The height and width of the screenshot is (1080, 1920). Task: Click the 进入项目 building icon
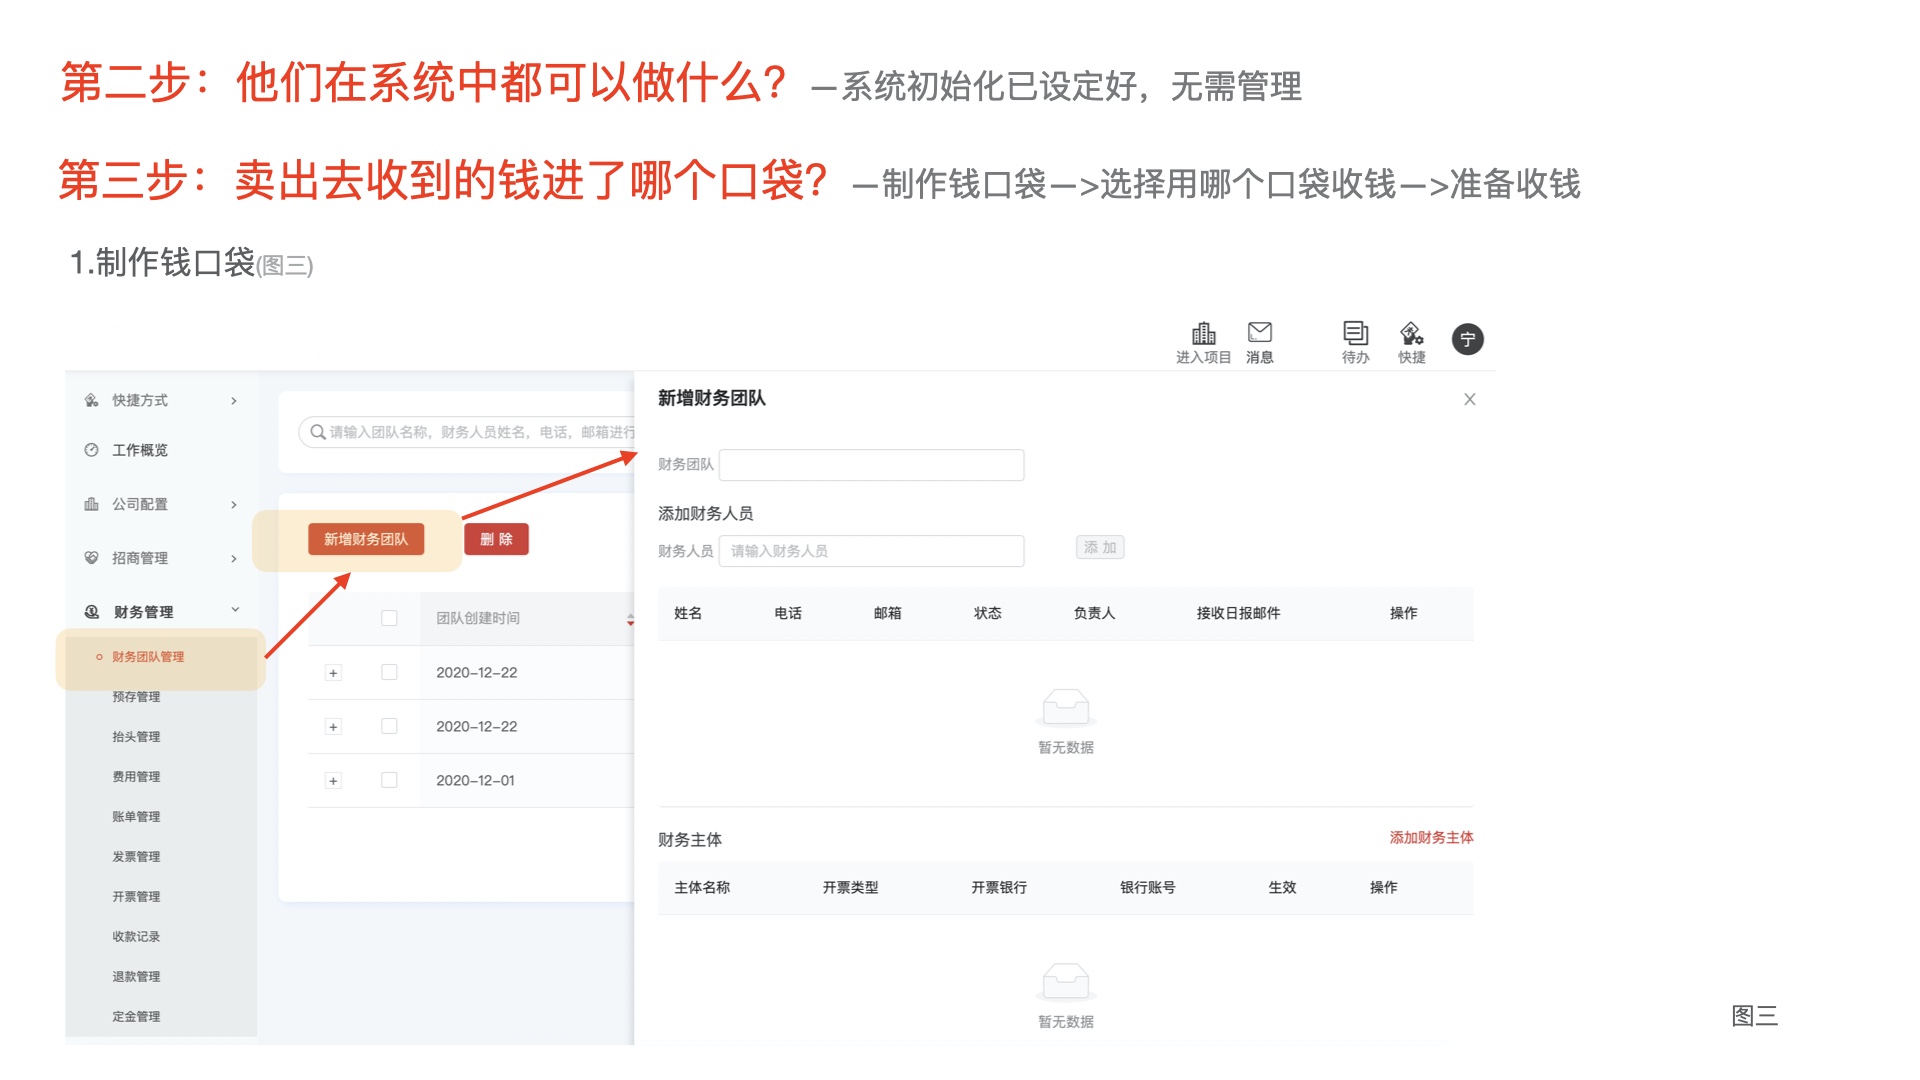[1203, 333]
